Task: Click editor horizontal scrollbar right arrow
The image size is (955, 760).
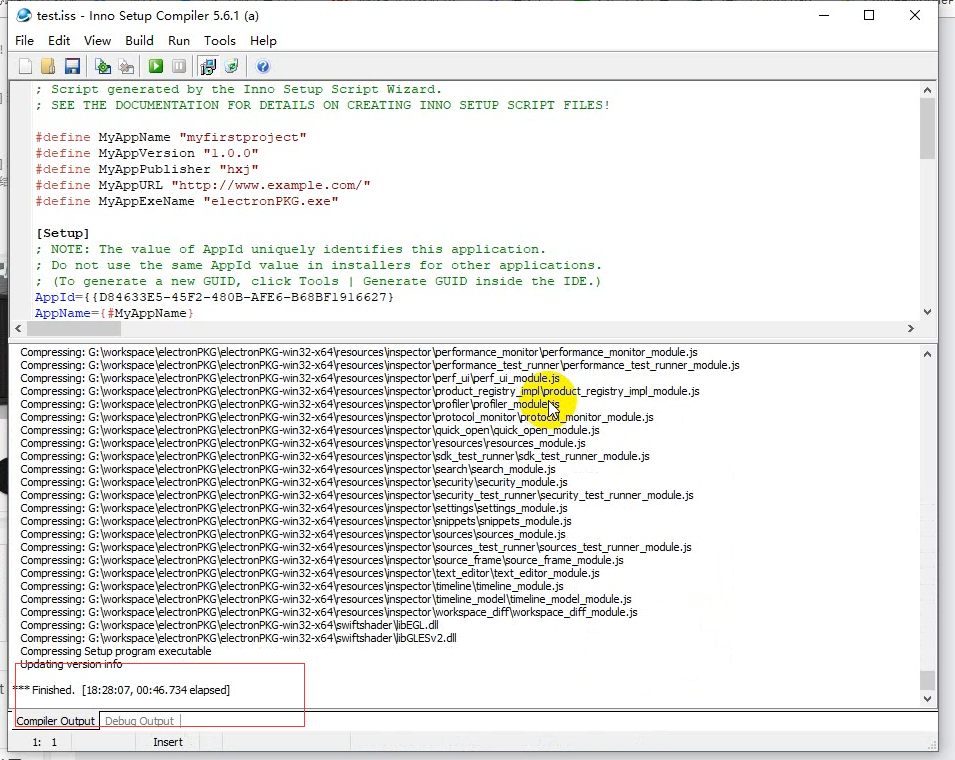Action: tap(911, 329)
